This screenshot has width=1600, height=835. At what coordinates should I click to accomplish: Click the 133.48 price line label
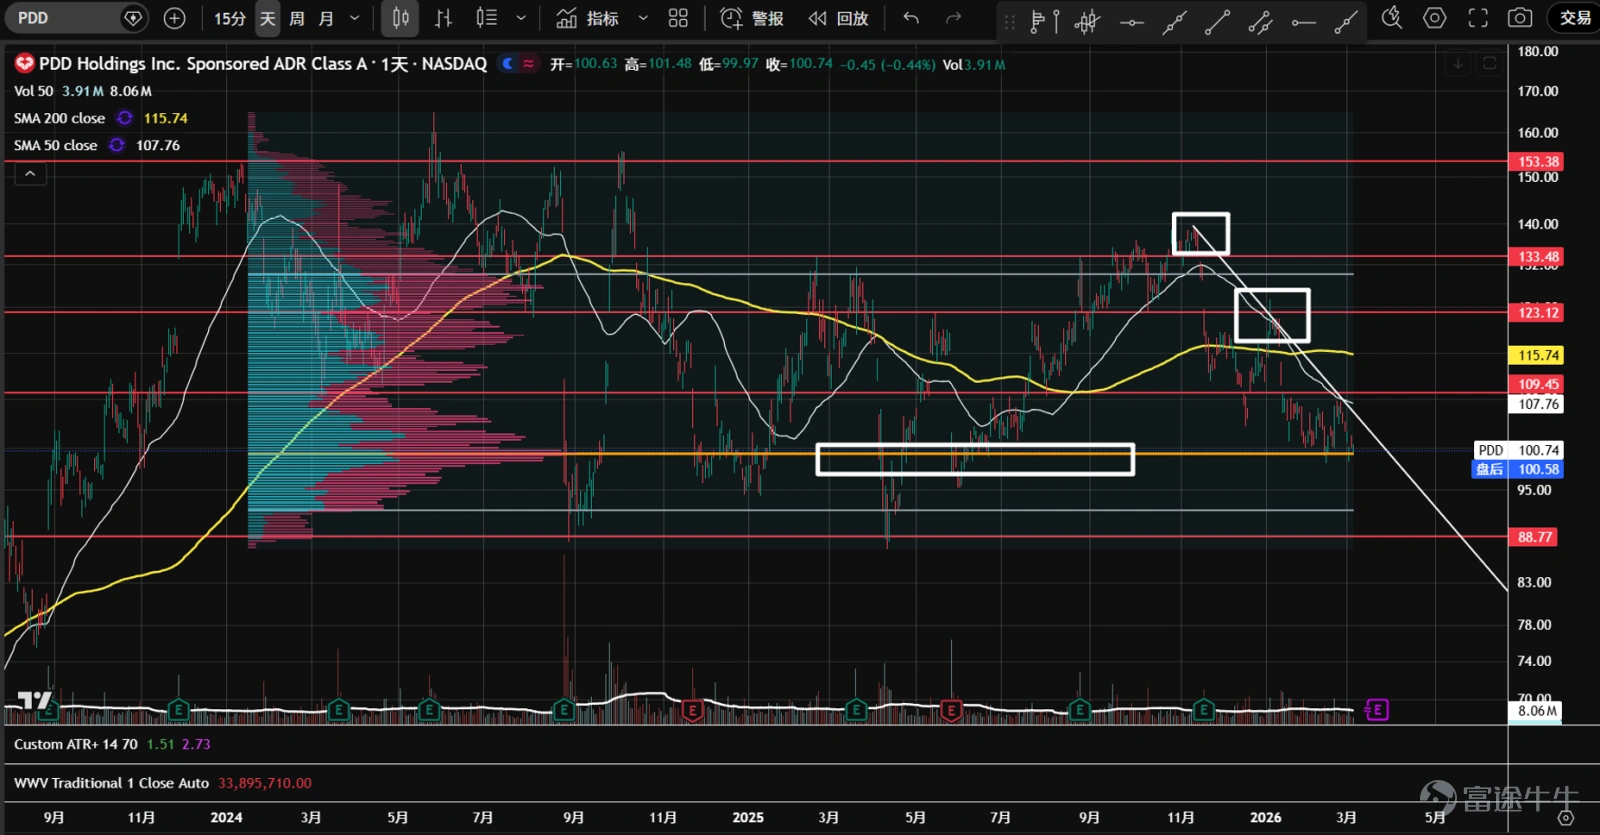[x=1537, y=257]
